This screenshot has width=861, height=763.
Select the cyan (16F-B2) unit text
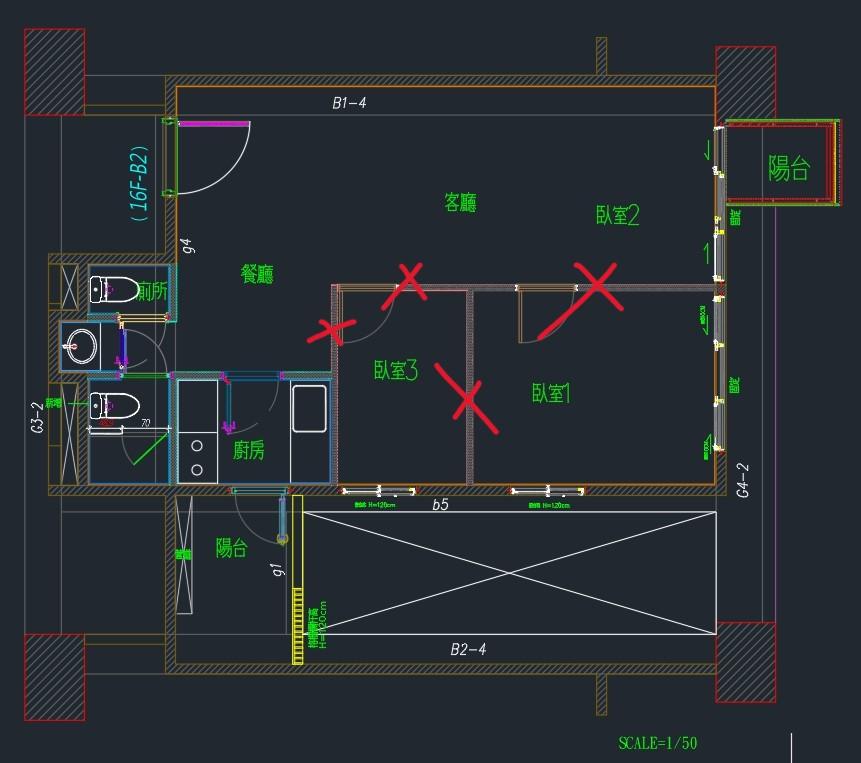[x=139, y=184]
